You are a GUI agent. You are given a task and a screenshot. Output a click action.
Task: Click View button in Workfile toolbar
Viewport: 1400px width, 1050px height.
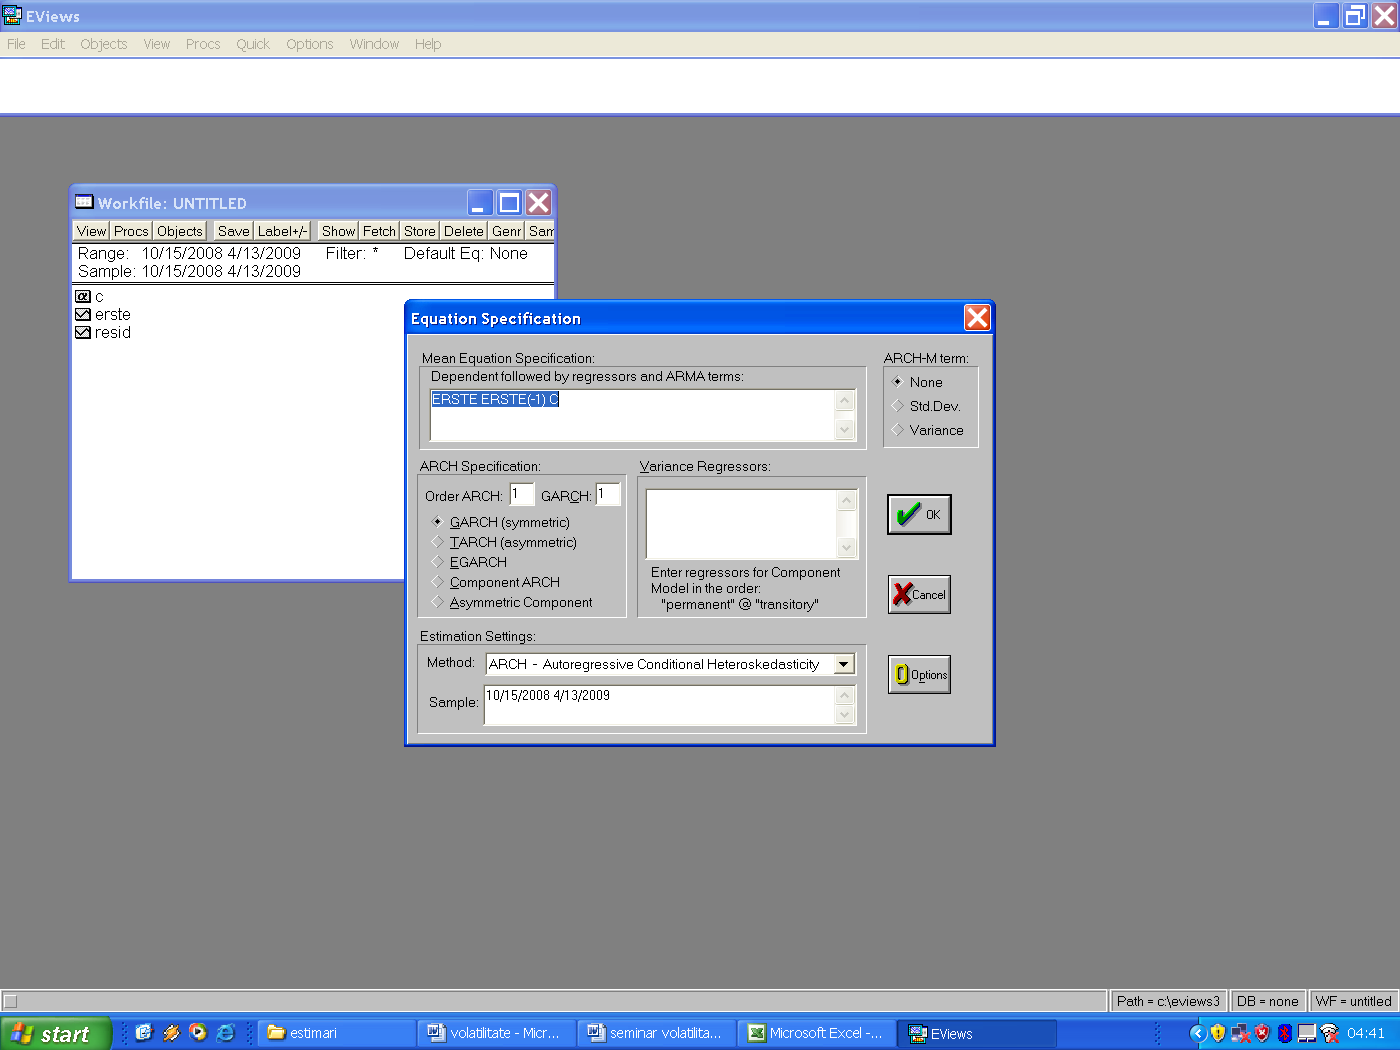click(91, 231)
